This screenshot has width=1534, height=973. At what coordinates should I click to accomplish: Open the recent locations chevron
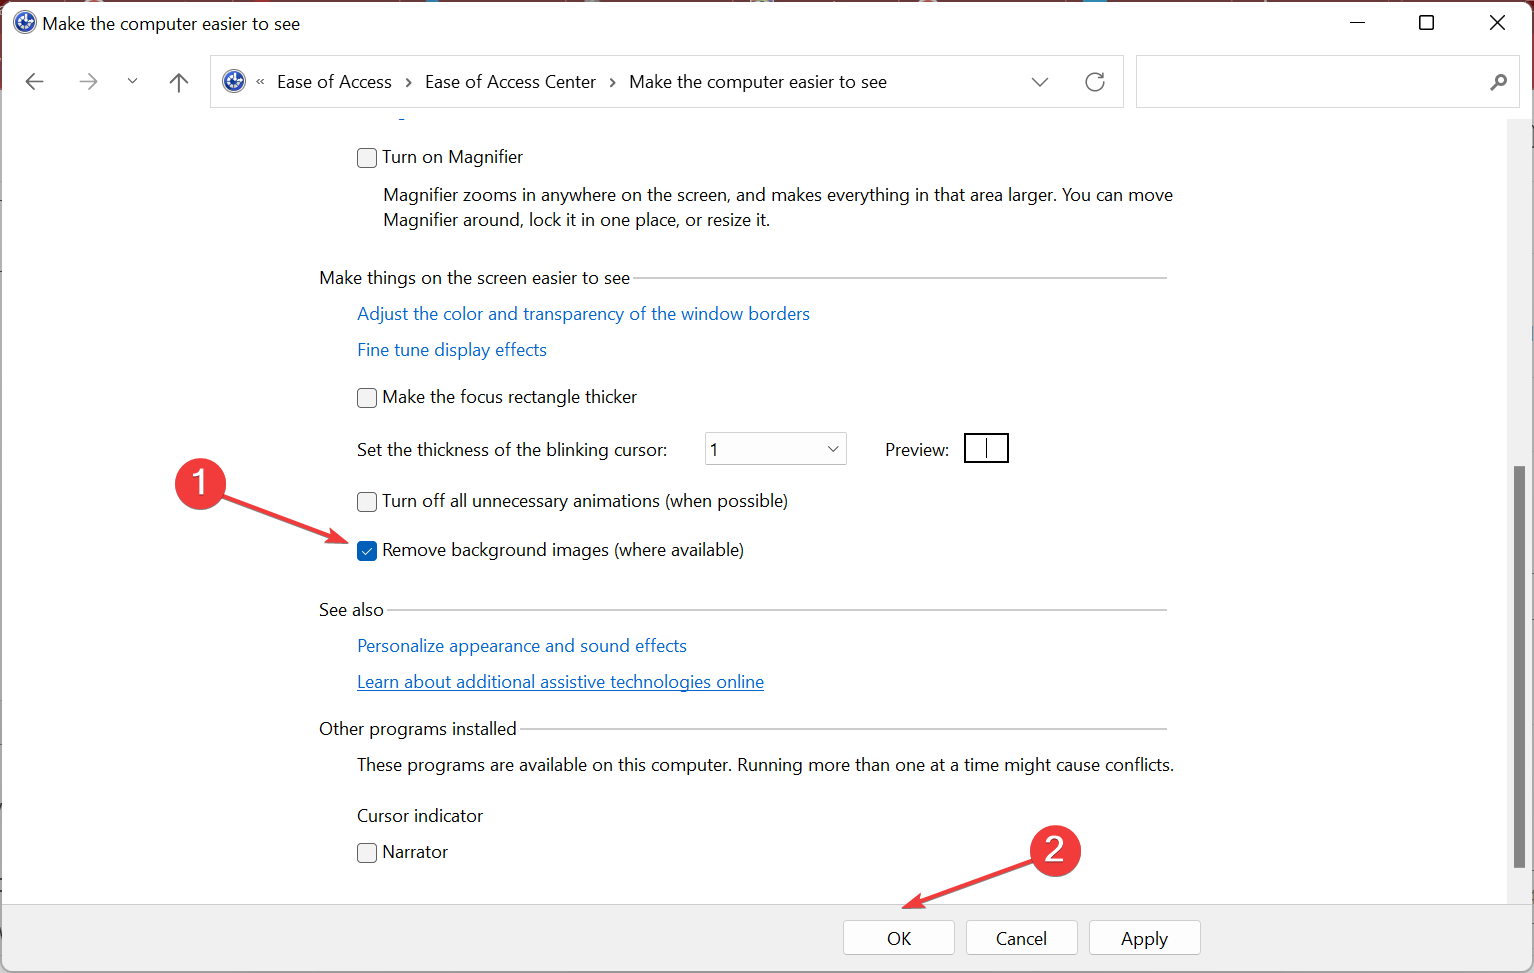pyautogui.click(x=132, y=82)
